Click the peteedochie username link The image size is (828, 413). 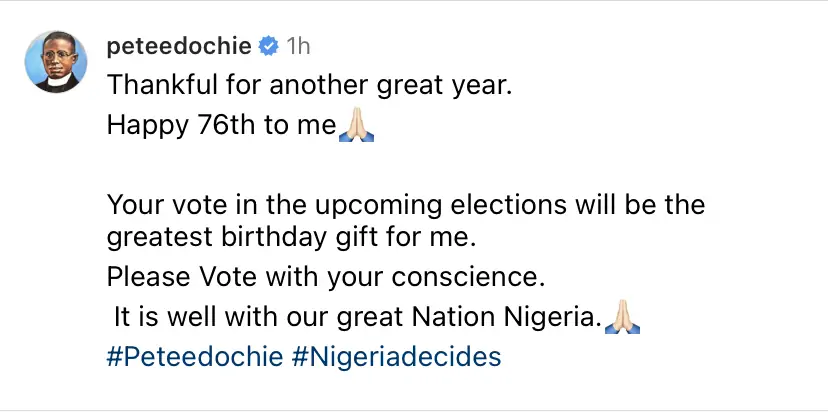178,46
